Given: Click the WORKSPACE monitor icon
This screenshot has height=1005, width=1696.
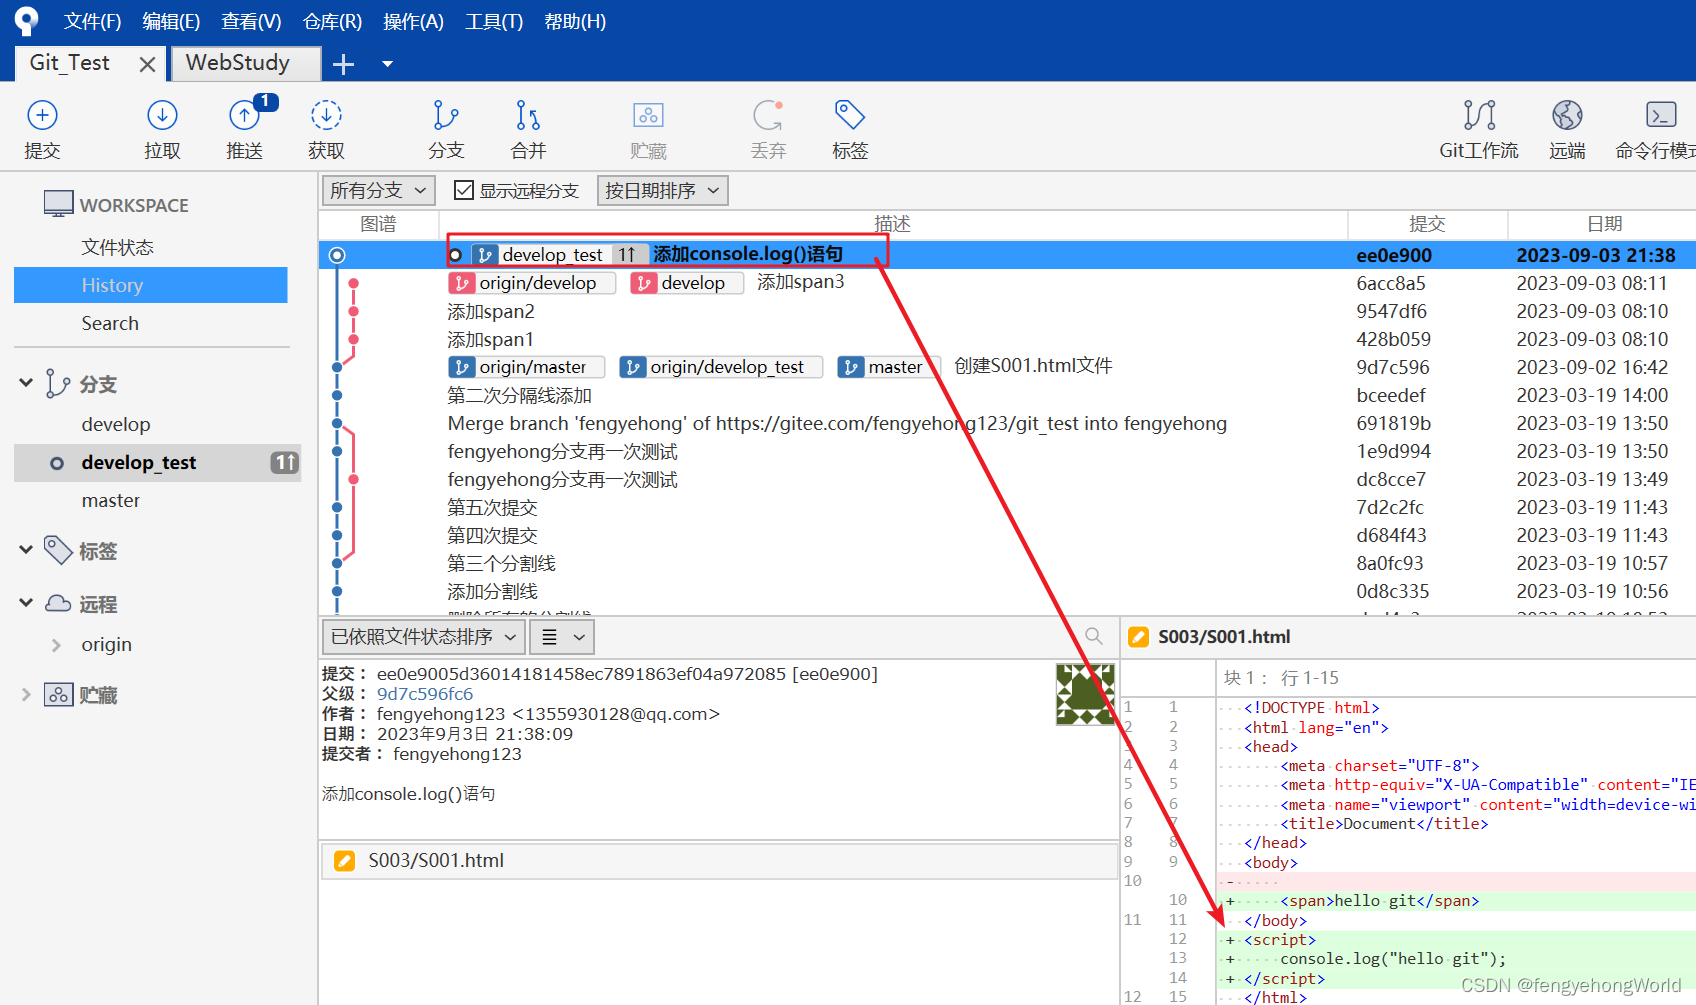Looking at the screenshot, I should [59, 204].
